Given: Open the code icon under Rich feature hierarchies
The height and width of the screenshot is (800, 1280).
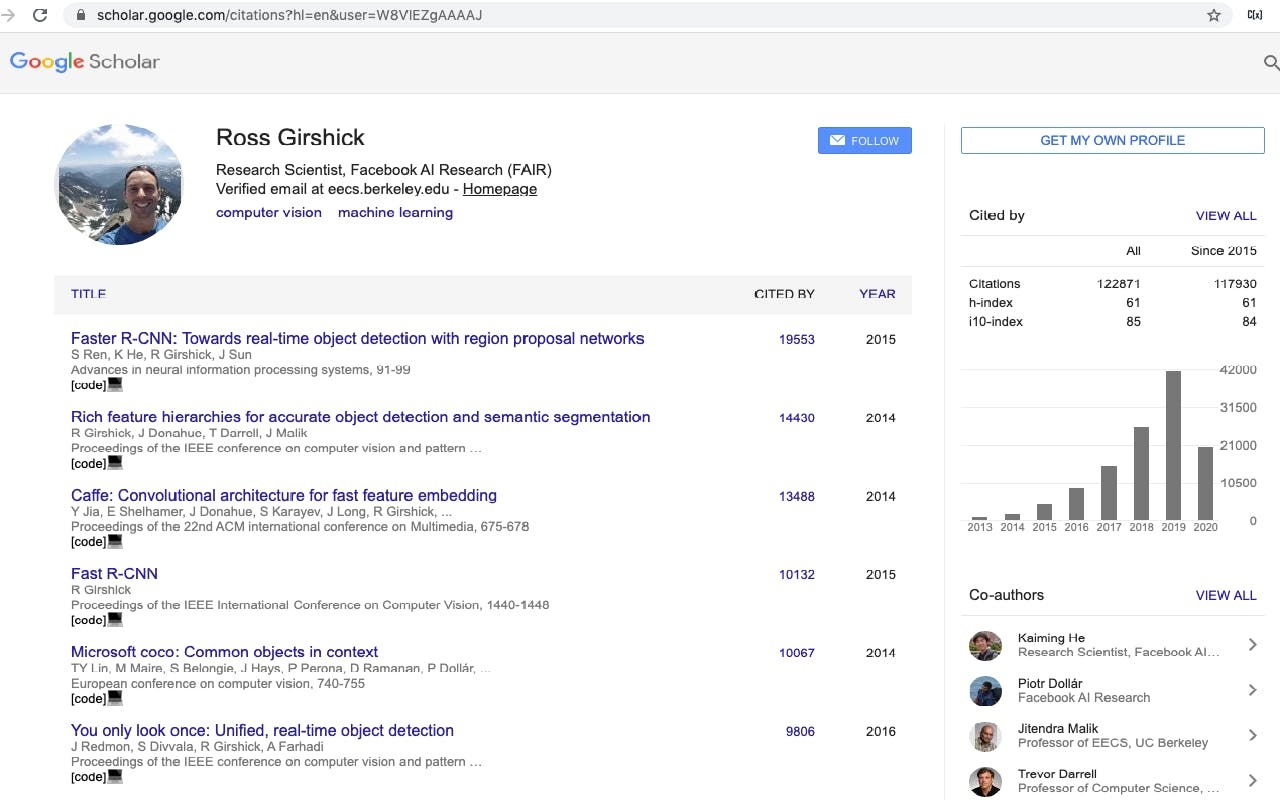Looking at the screenshot, I should [x=115, y=462].
